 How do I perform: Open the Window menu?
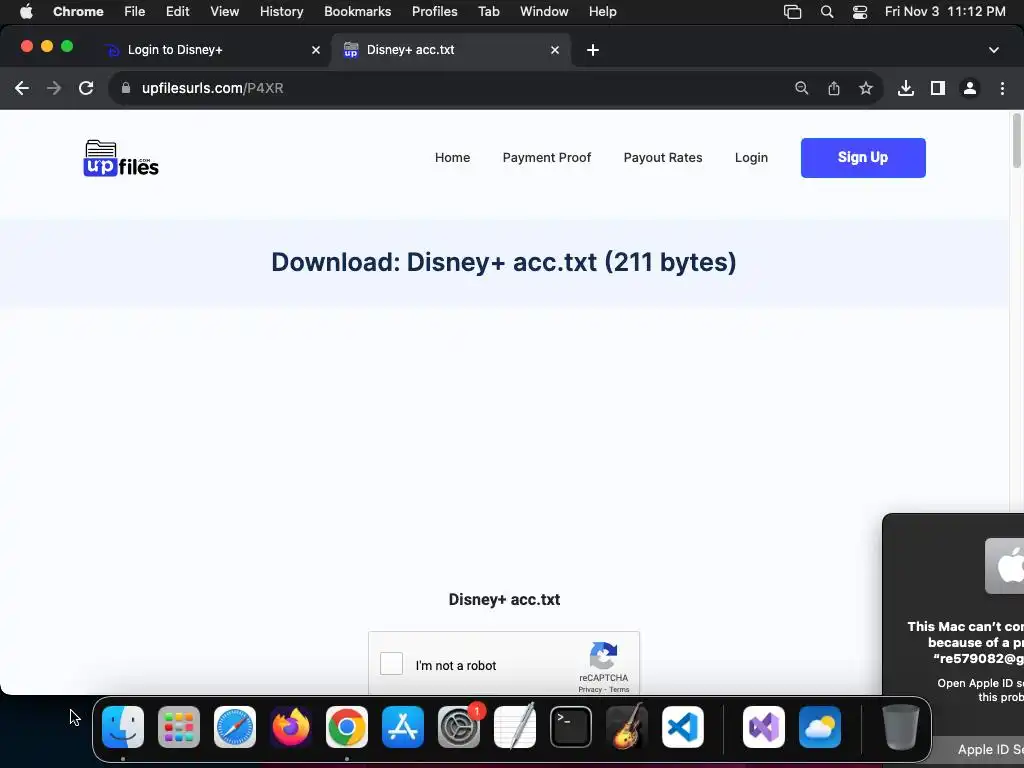(544, 12)
